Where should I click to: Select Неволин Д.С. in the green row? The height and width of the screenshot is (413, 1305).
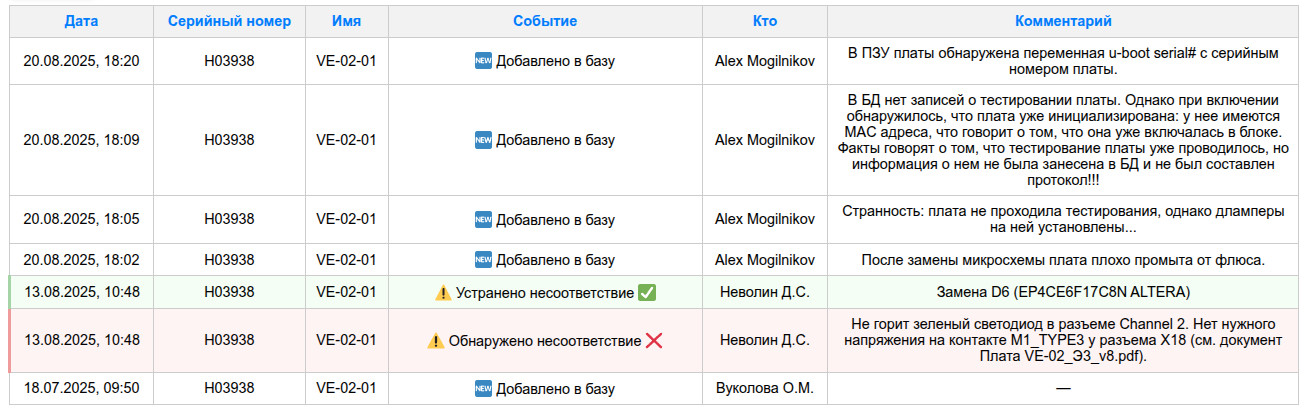point(765,293)
